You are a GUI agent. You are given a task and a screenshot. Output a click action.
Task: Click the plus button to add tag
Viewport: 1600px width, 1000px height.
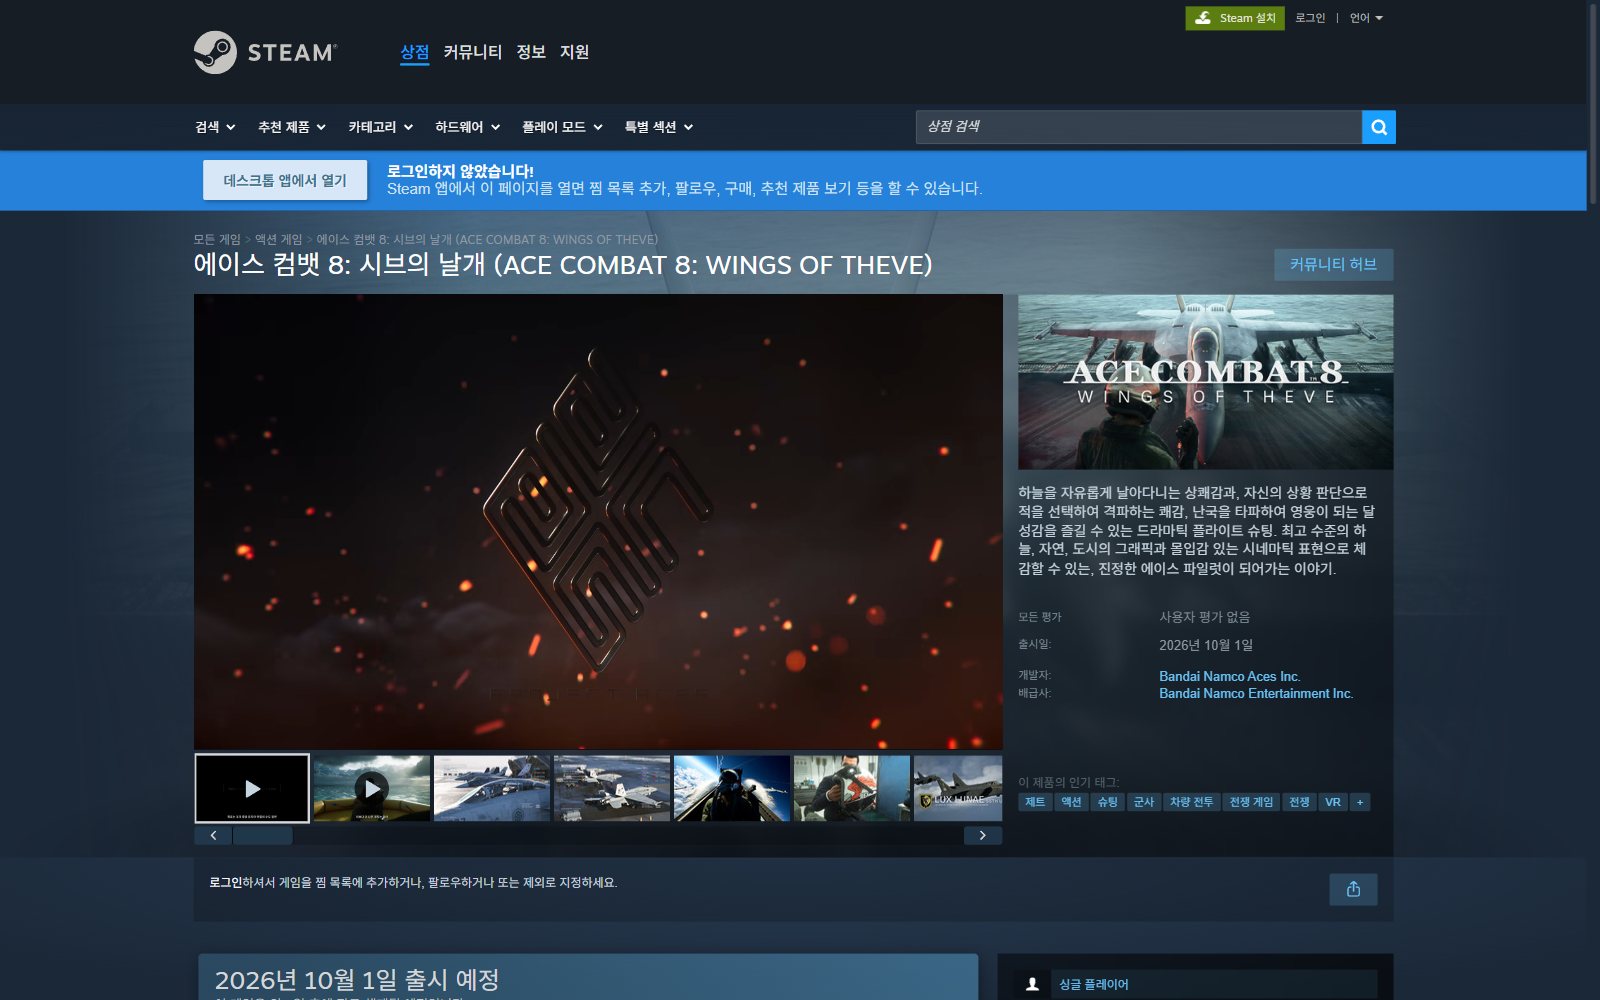[x=1360, y=802]
